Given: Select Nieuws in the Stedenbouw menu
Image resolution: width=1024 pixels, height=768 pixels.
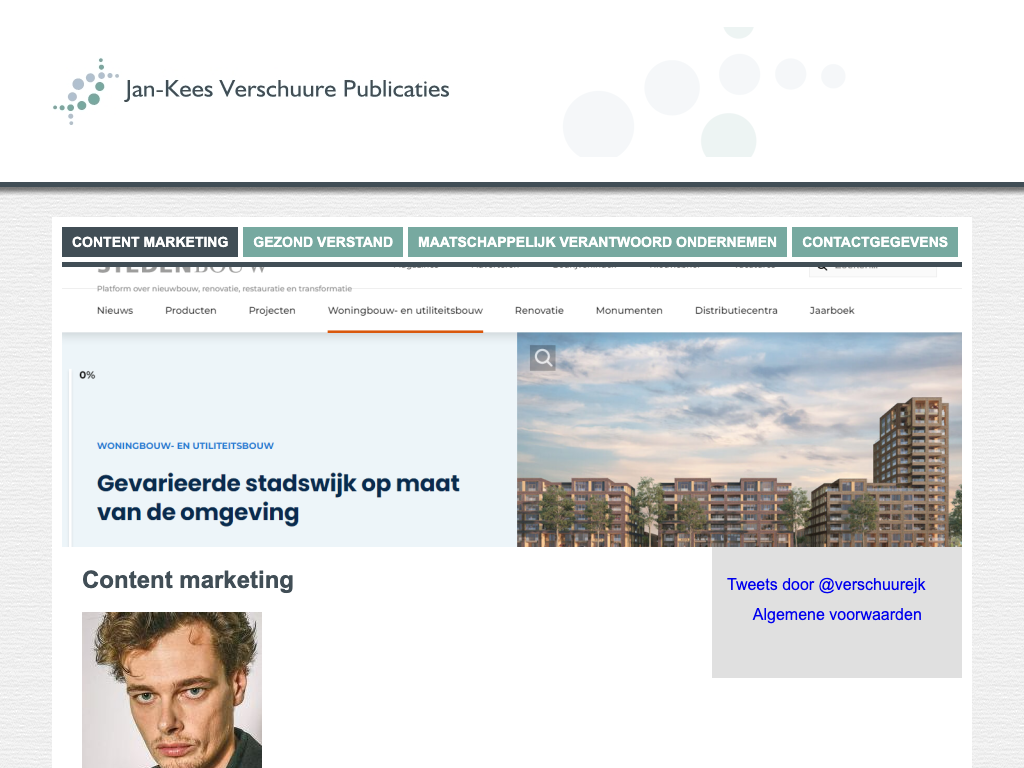Looking at the screenshot, I should click(115, 311).
